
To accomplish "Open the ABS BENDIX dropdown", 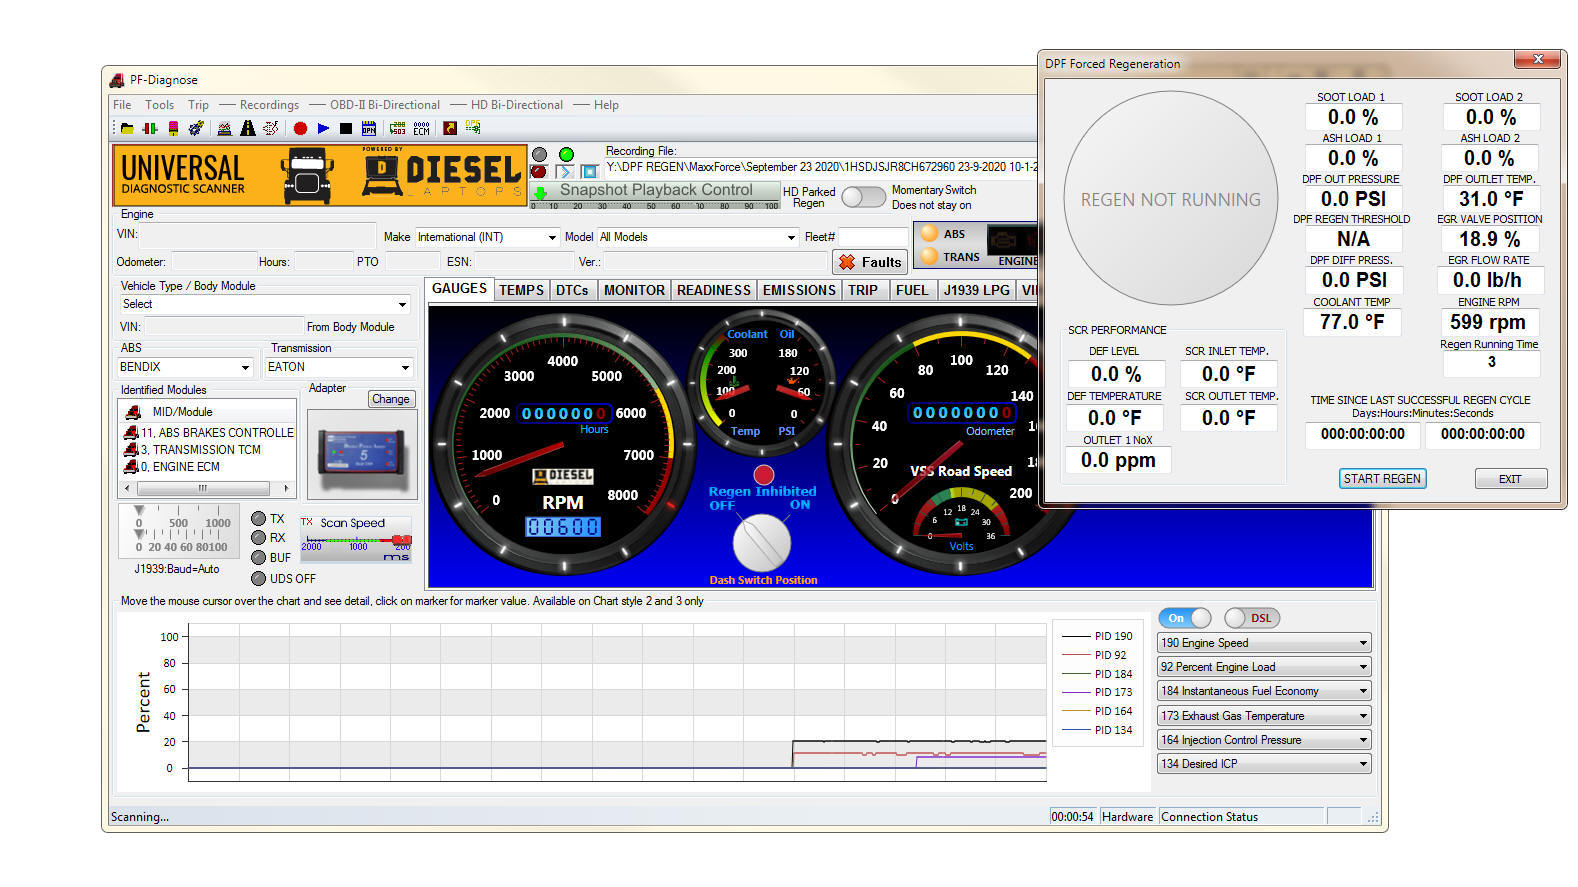I will tap(185, 367).
